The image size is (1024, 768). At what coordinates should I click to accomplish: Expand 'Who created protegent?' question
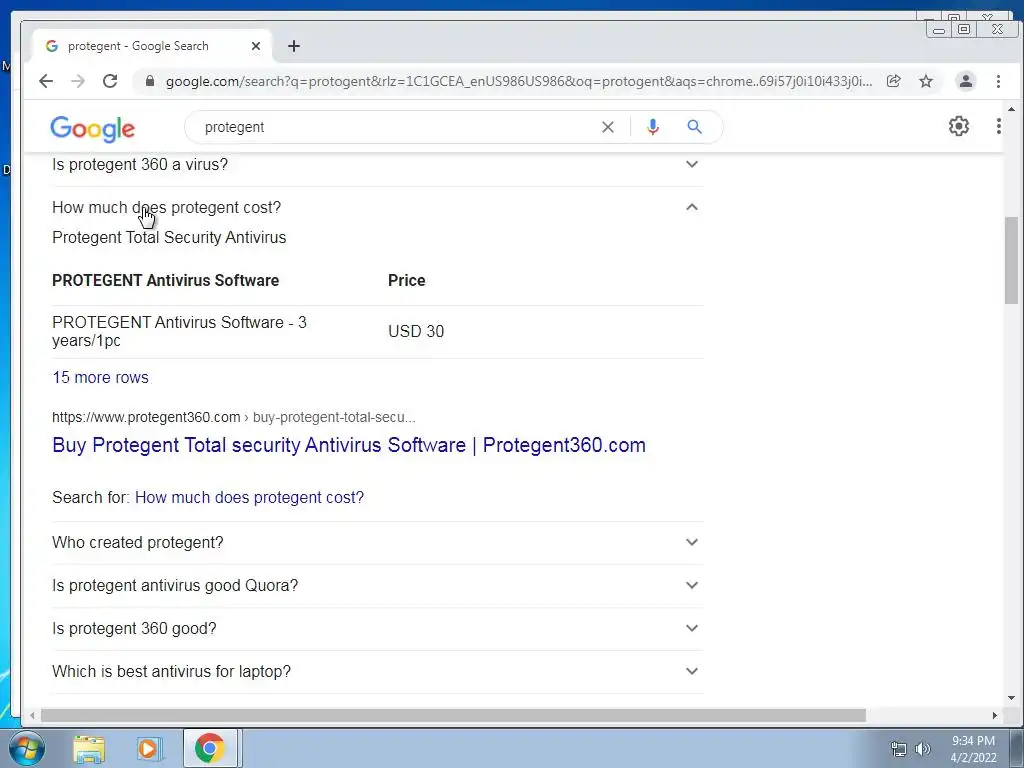click(377, 543)
